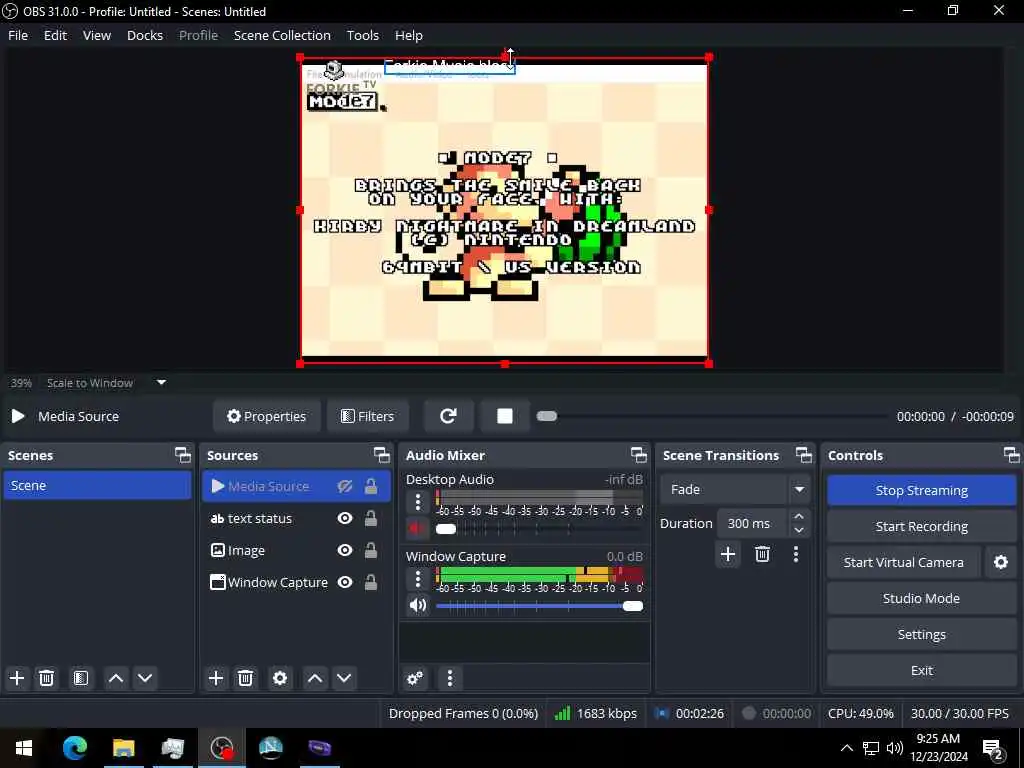Viewport: 1024px width, 768px height.
Task: Open media source Properties
Action: click(x=266, y=416)
